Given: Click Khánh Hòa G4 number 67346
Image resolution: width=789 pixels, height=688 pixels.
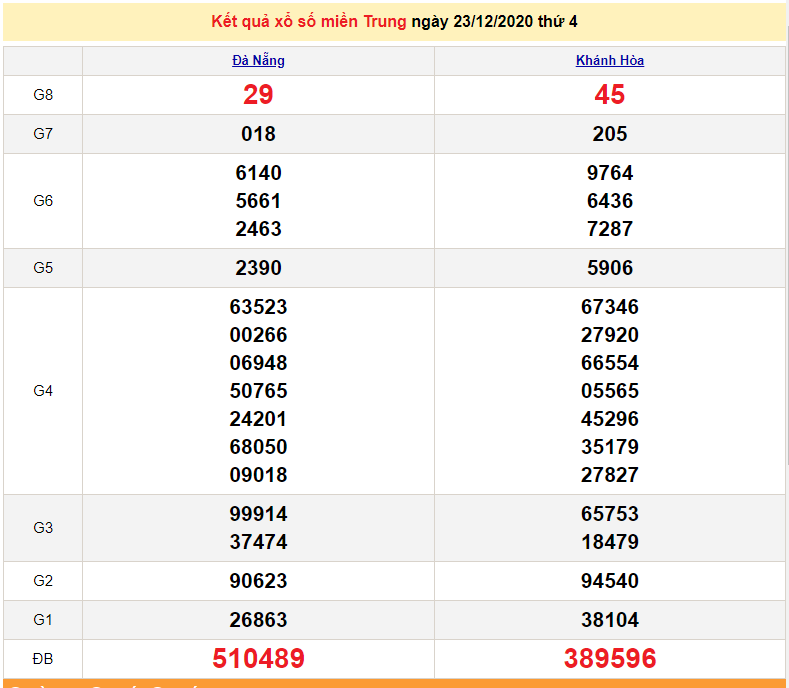Looking at the screenshot, I should point(609,307).
